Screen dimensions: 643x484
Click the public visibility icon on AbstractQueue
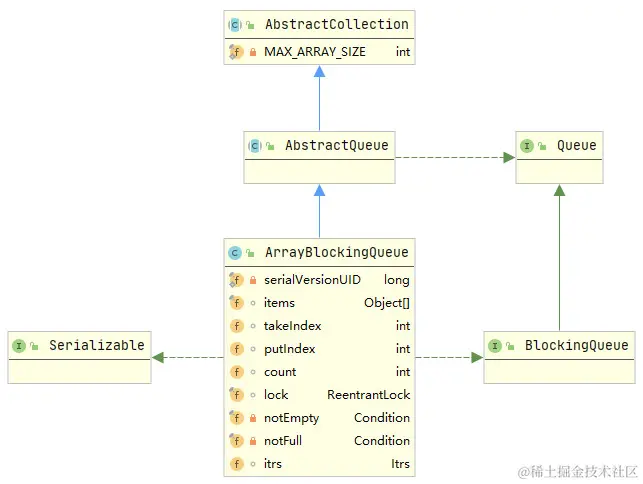coord(270,146)
